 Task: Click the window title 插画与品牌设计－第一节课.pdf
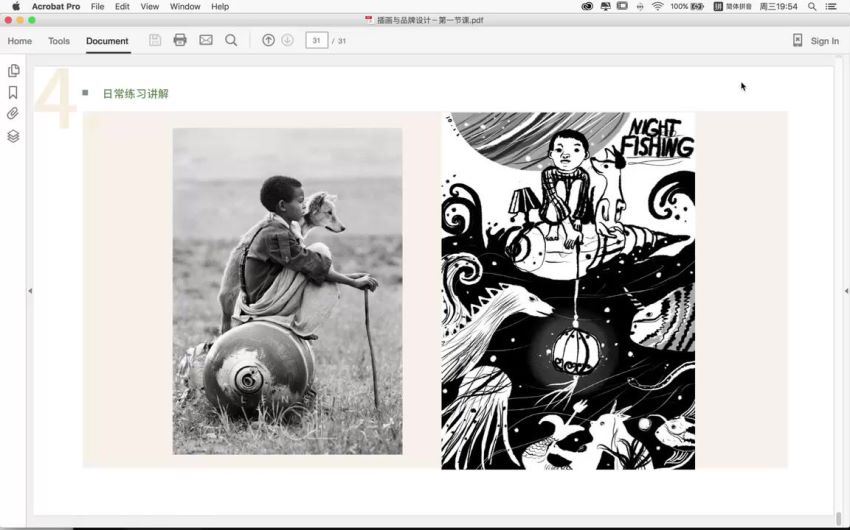point(430,20)
